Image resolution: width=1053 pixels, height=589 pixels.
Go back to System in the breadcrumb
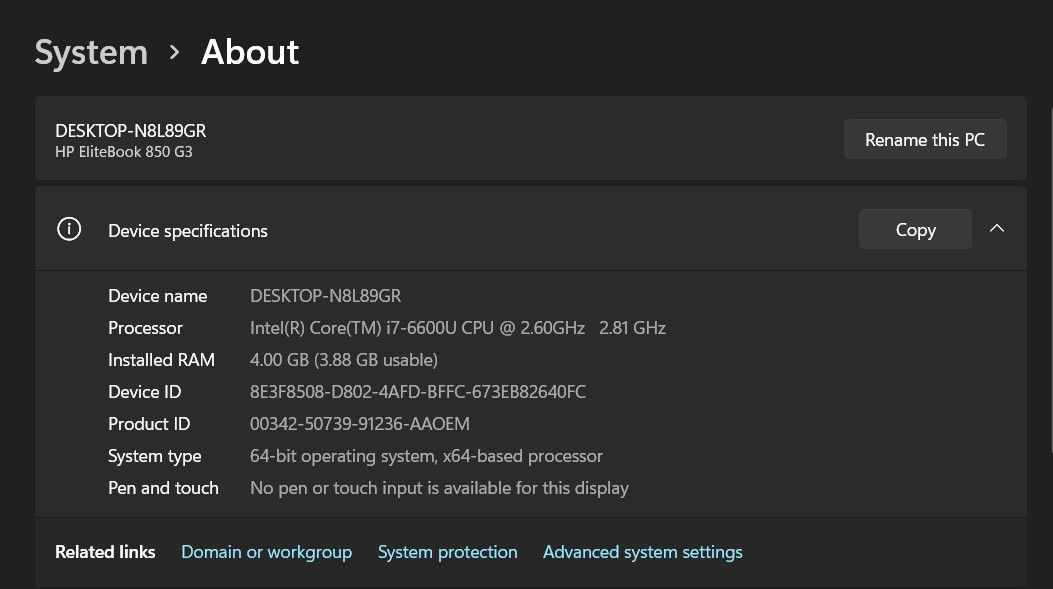[91, 52]
